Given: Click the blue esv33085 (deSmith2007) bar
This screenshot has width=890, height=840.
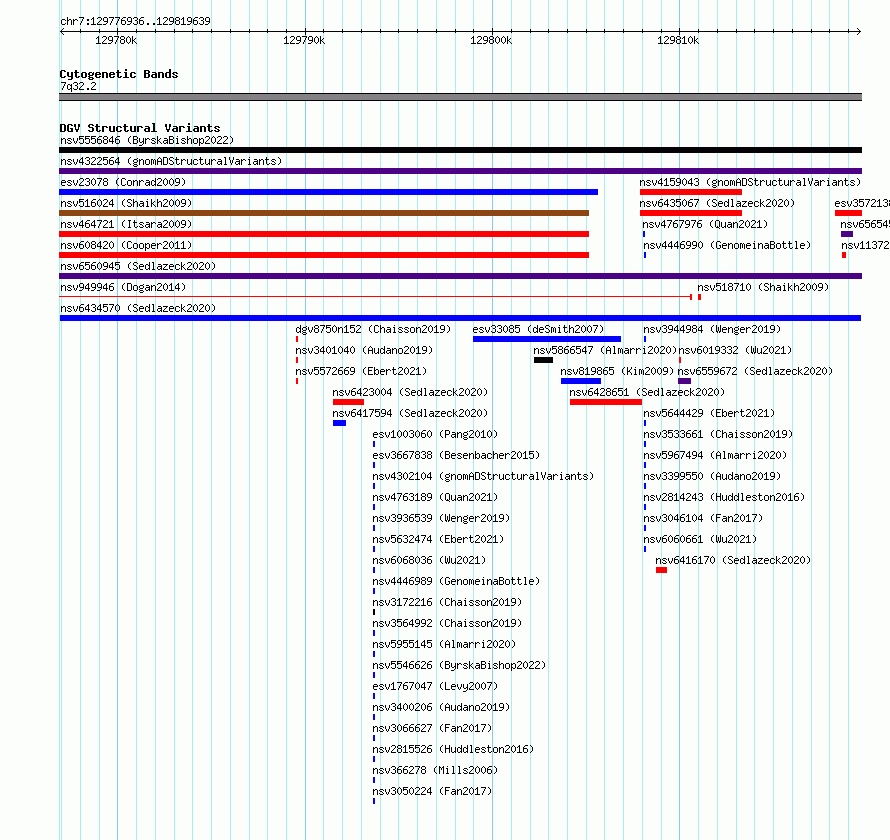Looking at the screenshot, I should click(547, 339).
